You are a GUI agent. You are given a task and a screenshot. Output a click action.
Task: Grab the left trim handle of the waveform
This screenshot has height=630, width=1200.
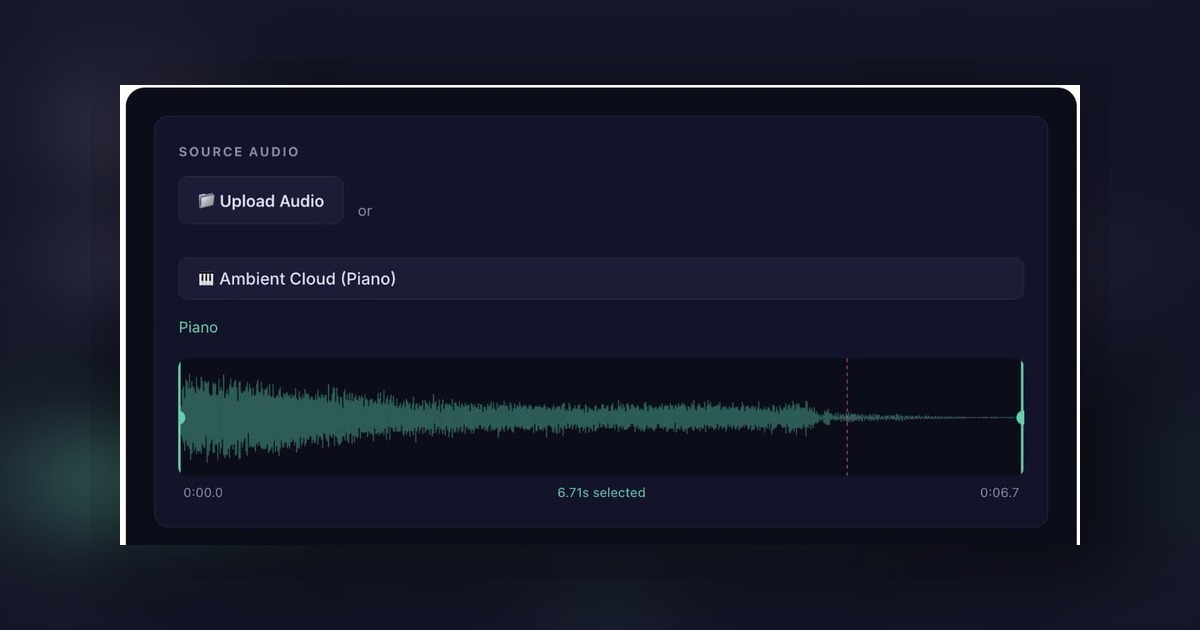(181, 417)
